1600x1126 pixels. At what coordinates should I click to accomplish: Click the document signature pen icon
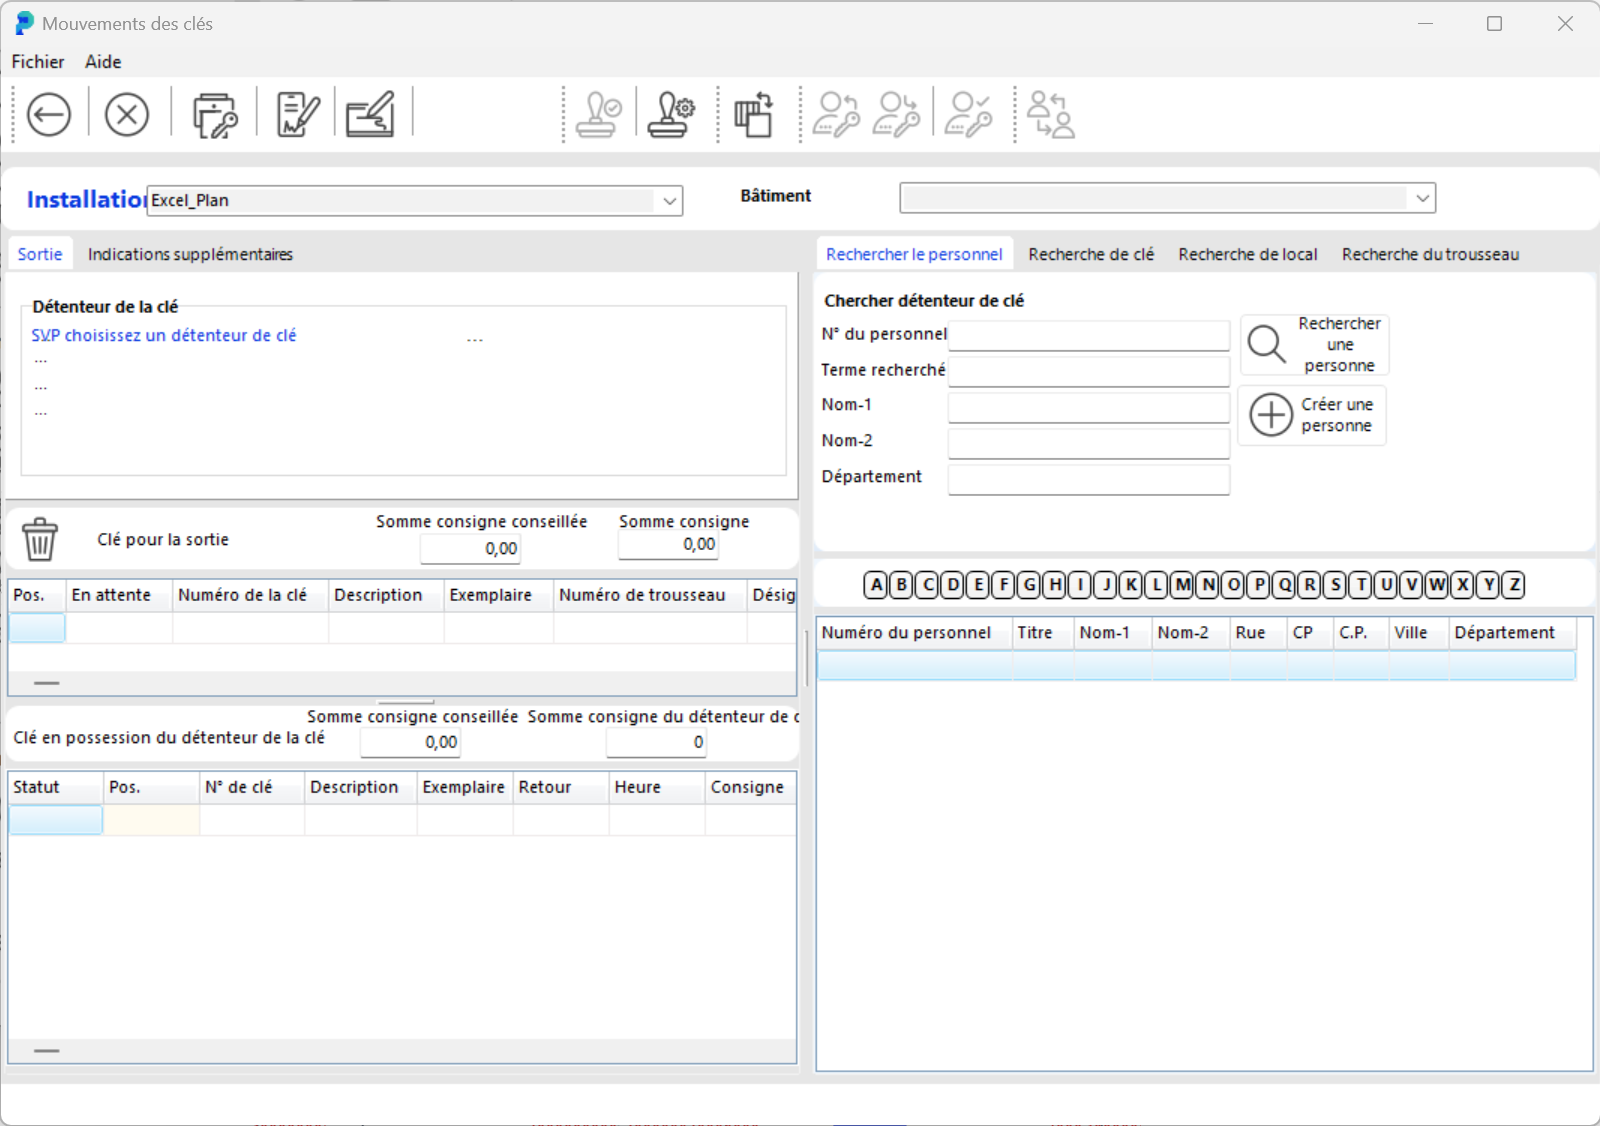tap(297, 114)
